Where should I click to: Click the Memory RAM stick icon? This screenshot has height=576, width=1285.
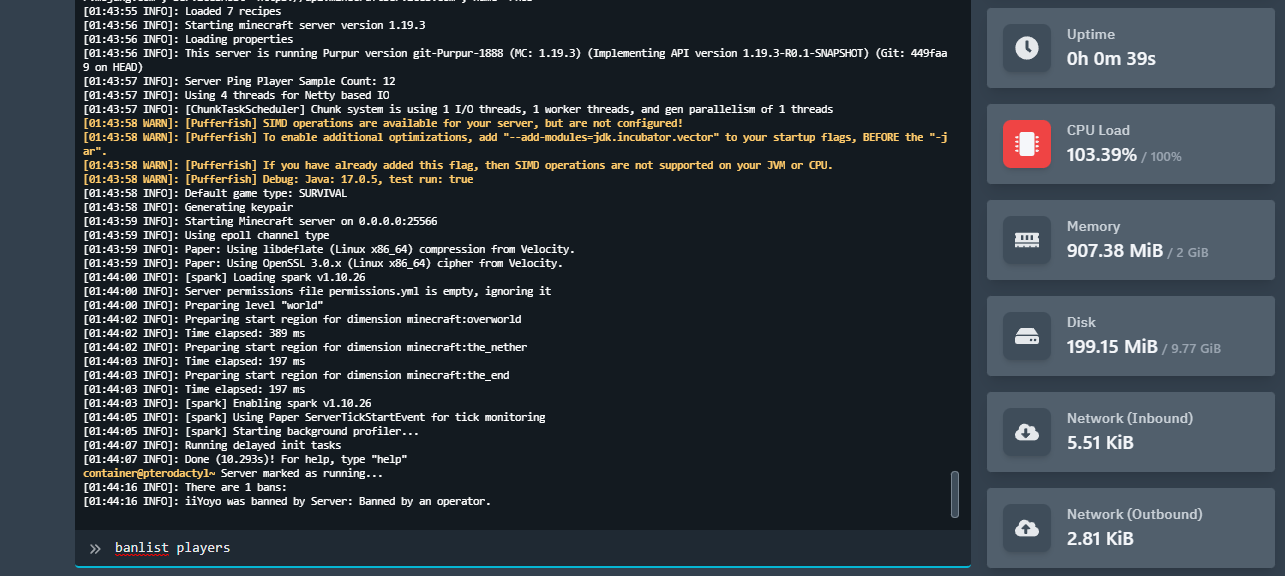[1027, 240]
